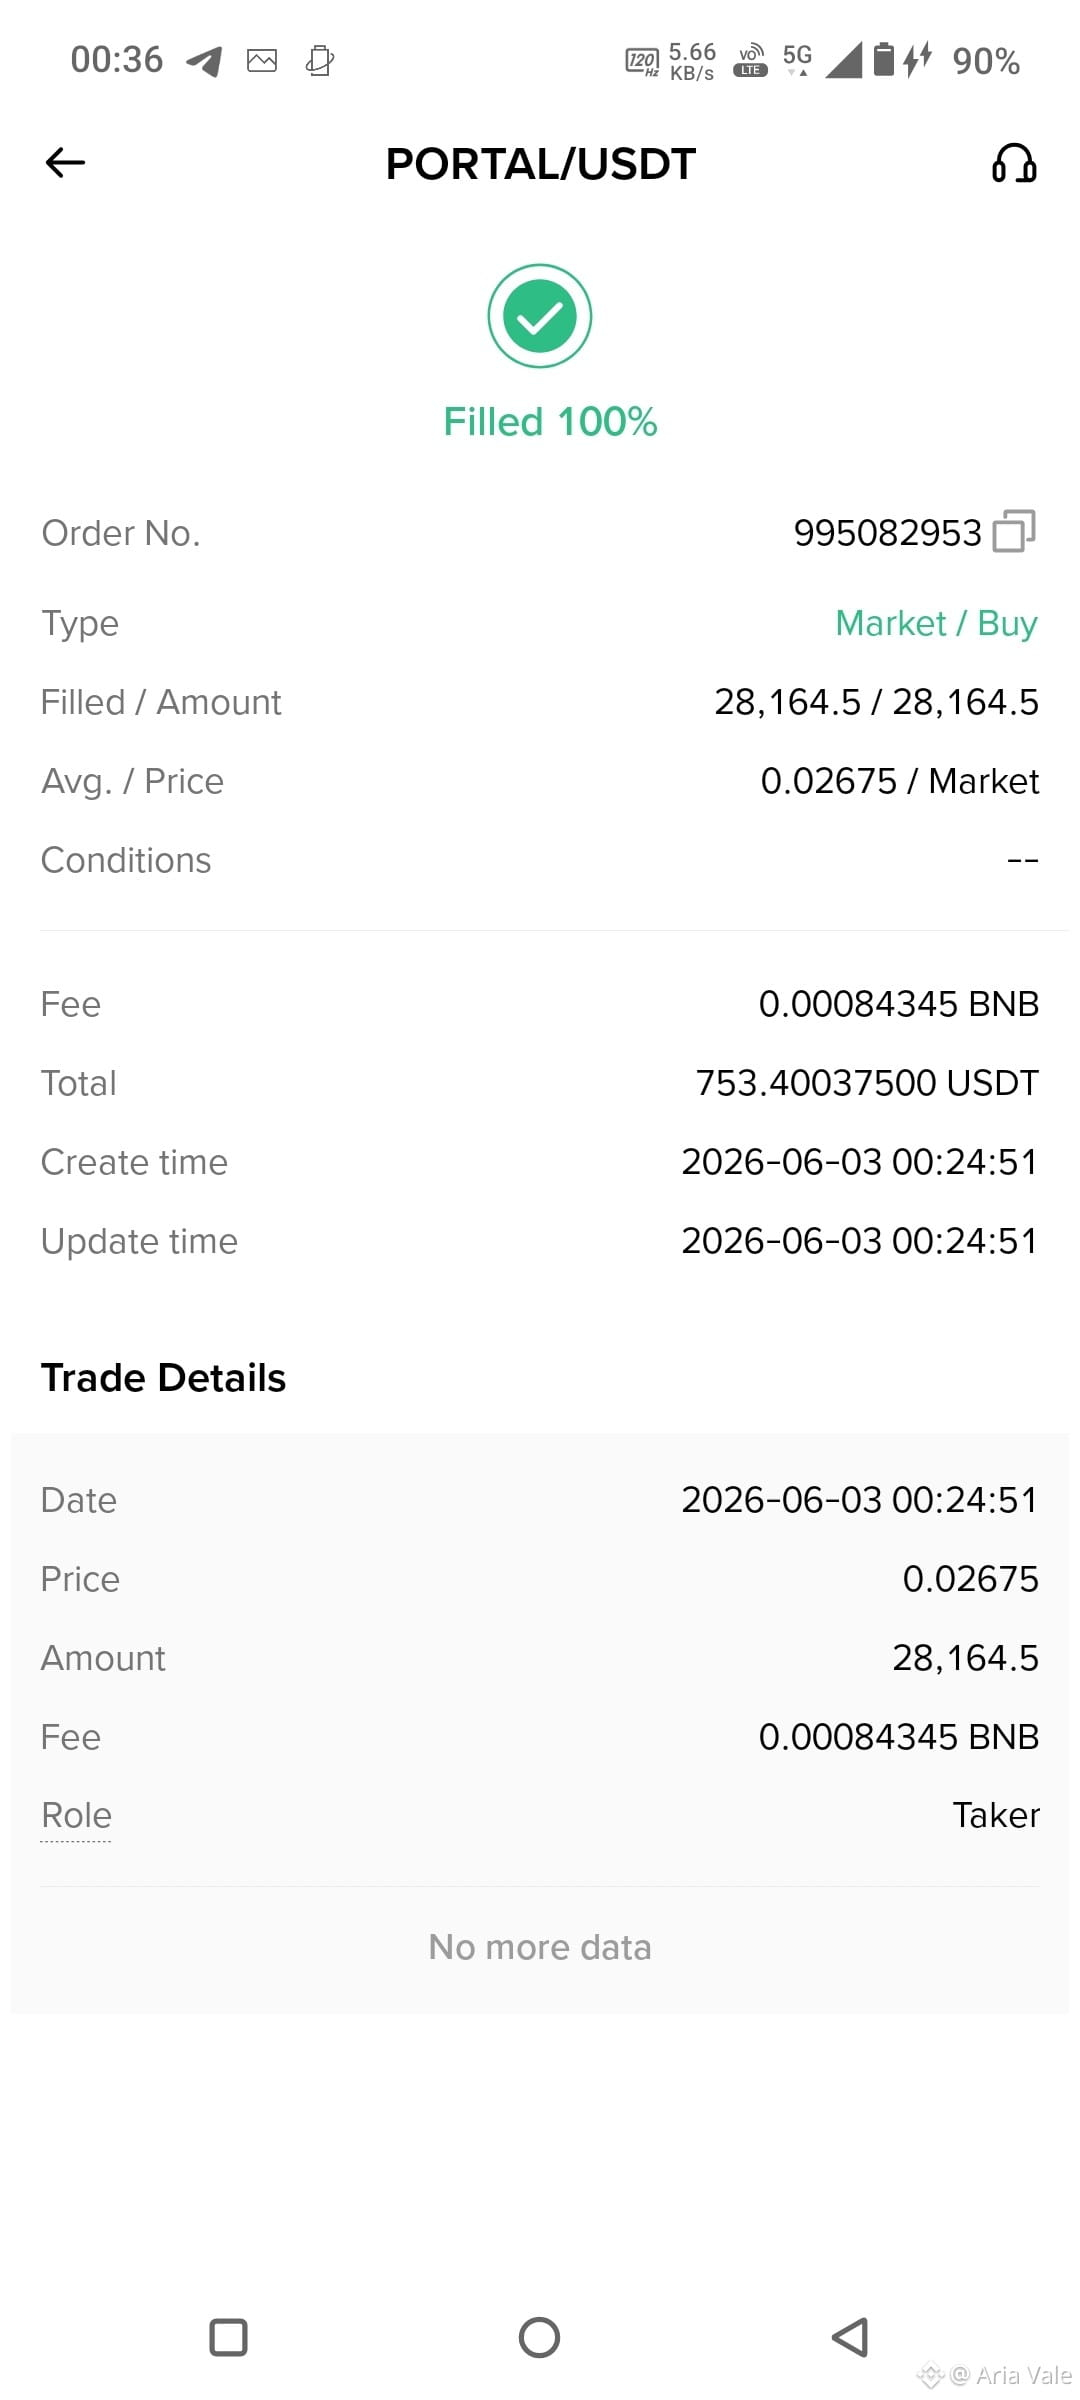This screenshot has width=1080, height=2400.
Task: Tap Android back triangle button
Action: point(850,2338)
